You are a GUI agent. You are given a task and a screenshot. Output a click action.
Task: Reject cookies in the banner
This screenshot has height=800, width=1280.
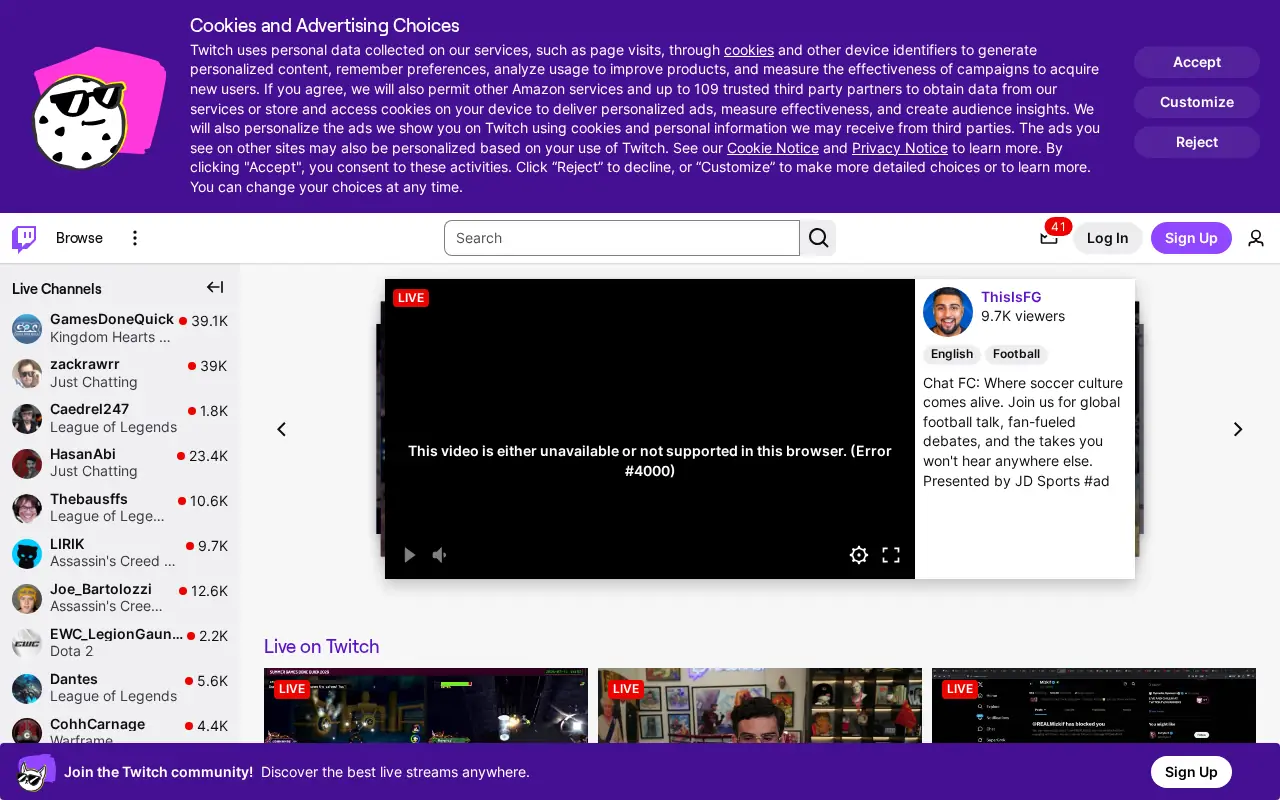[1197, 142]
